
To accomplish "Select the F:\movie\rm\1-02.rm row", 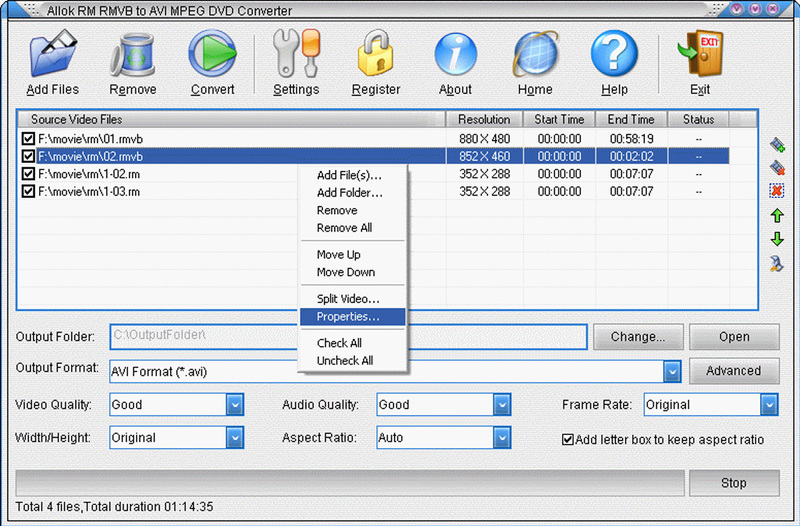I will (x=375, y=174).
